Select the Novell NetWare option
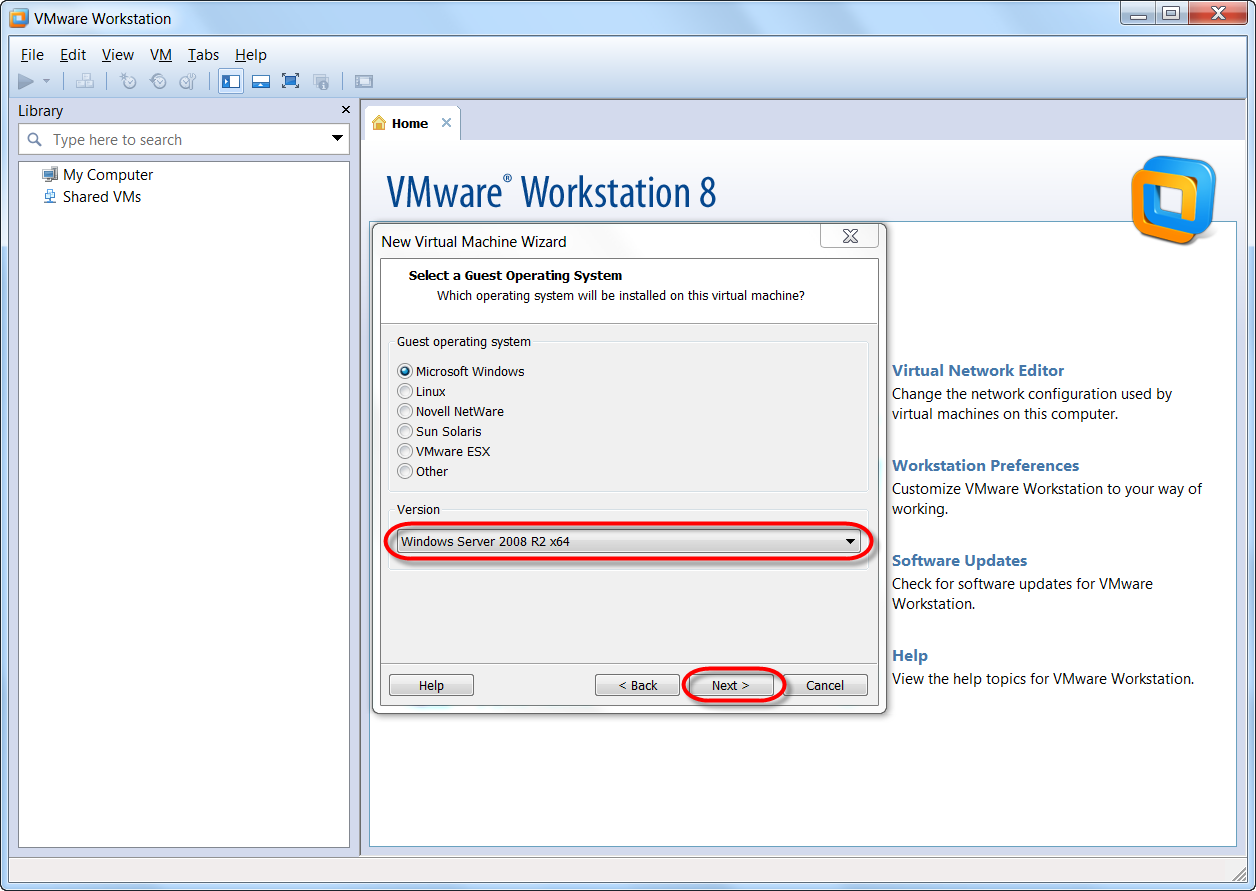The image size is (1256, 891). tap(405, 411)
